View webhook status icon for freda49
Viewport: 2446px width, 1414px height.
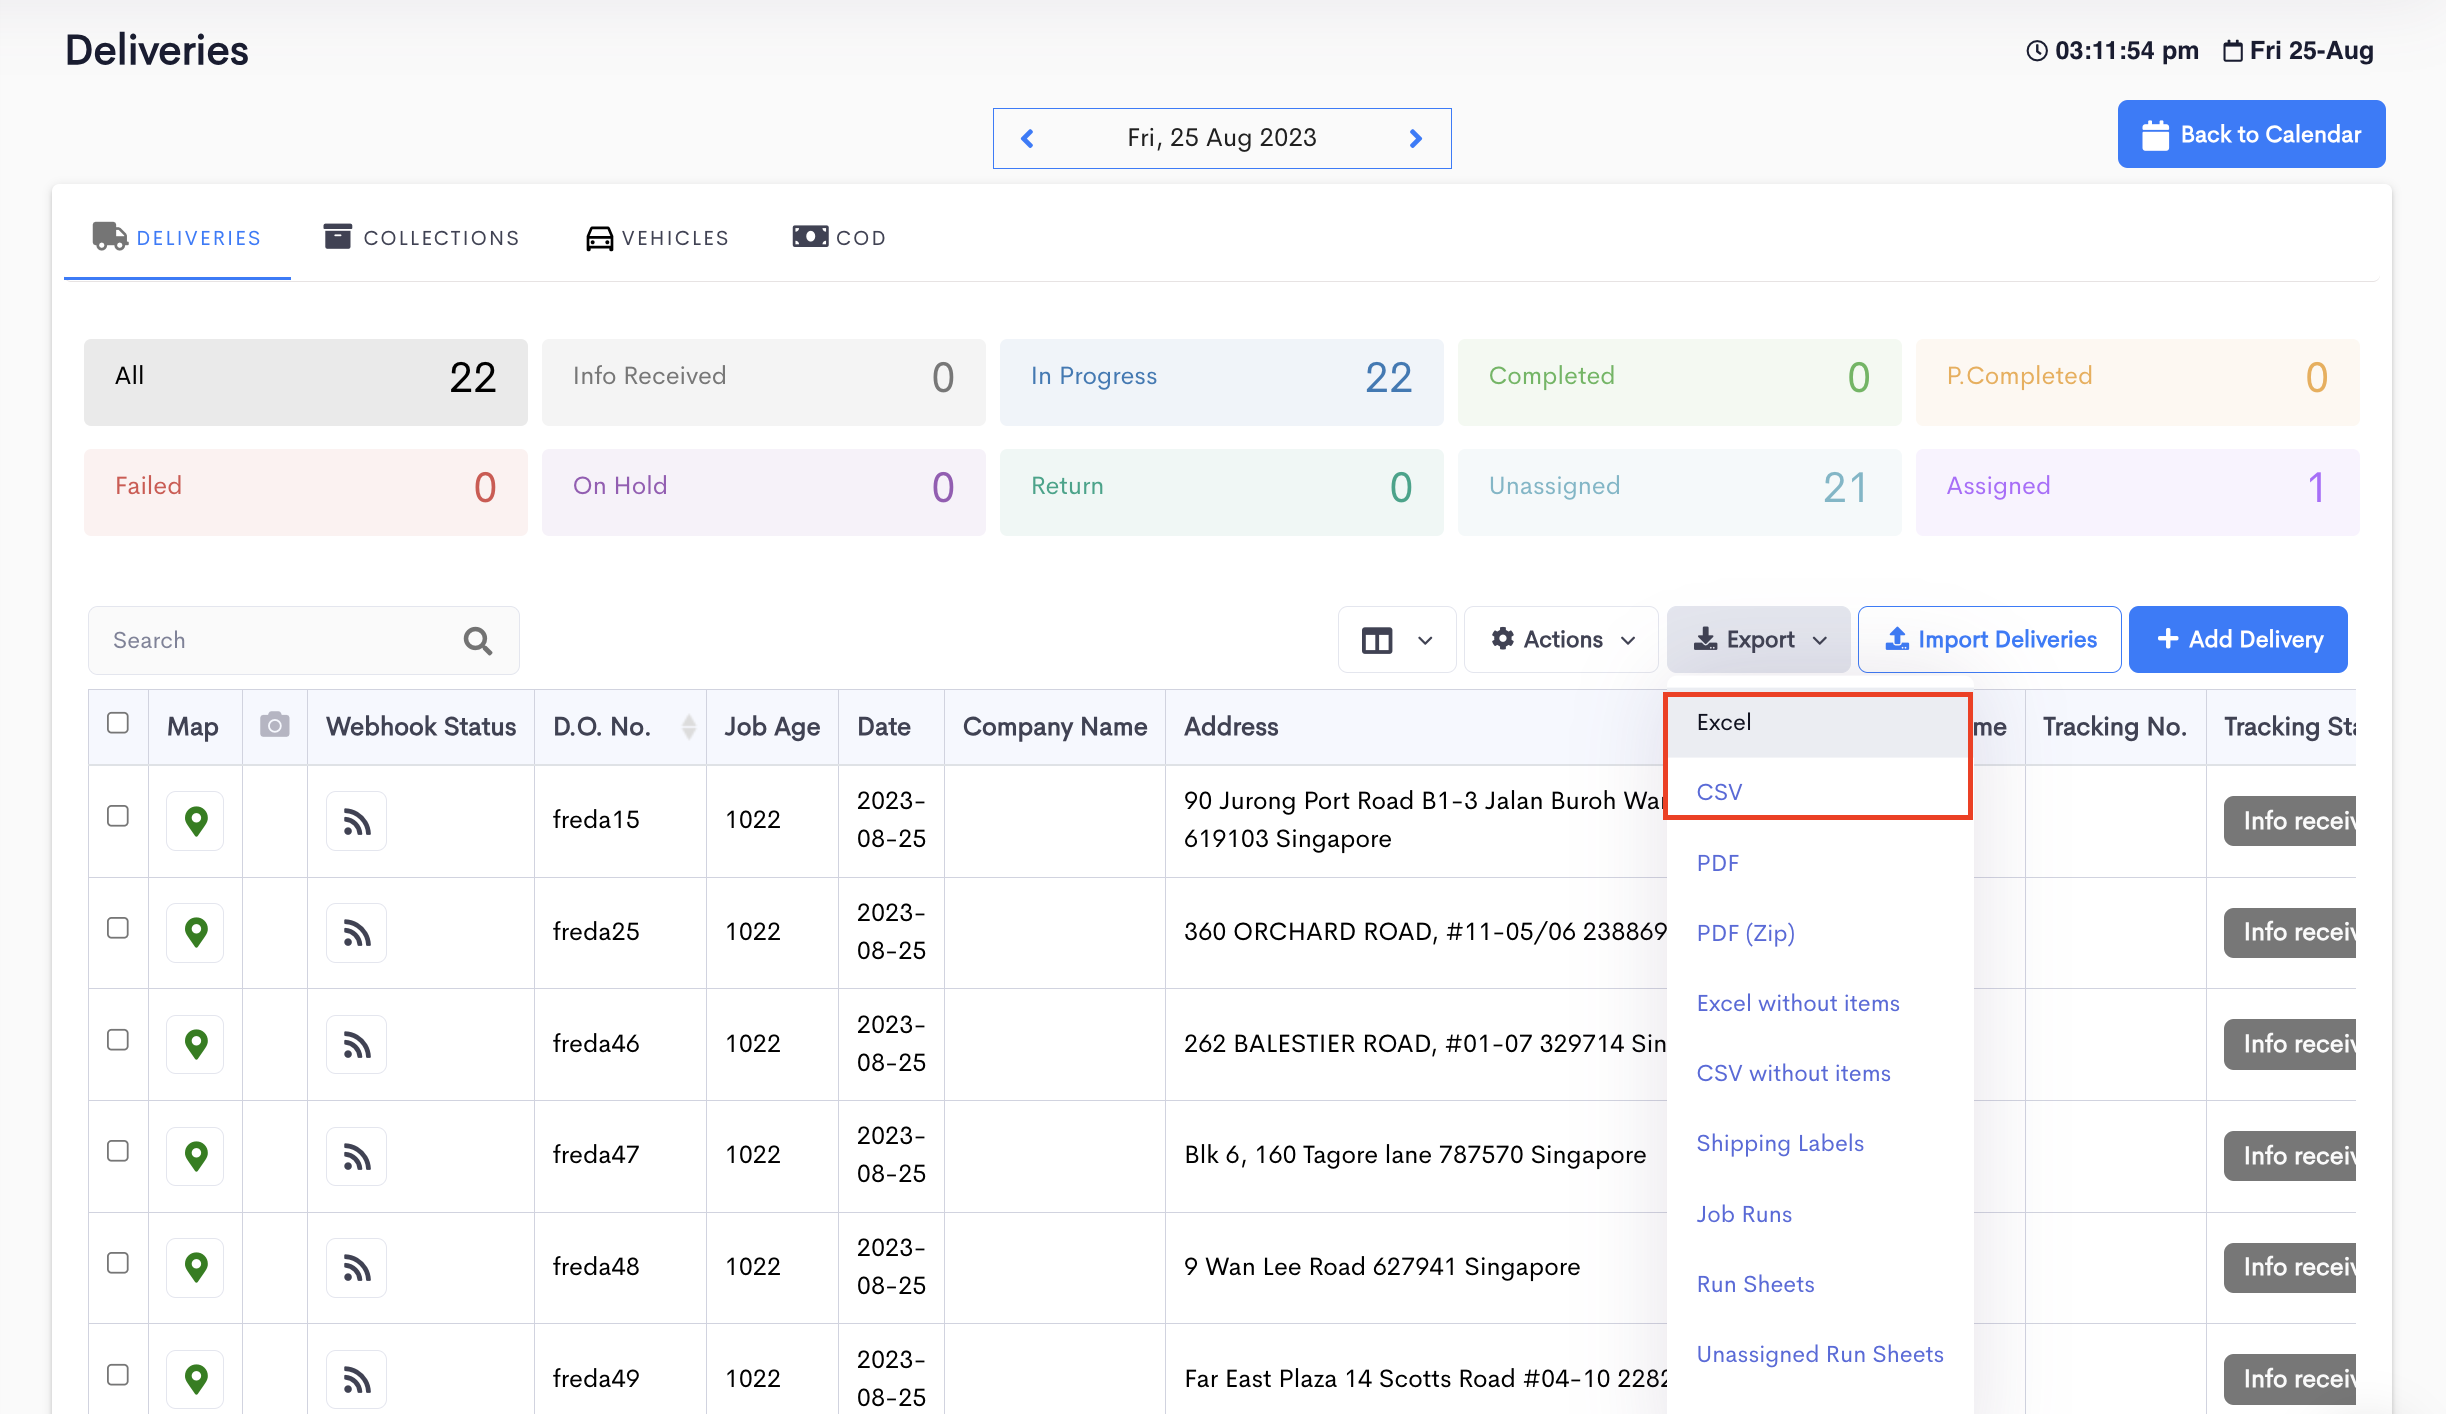(356, 1379)
